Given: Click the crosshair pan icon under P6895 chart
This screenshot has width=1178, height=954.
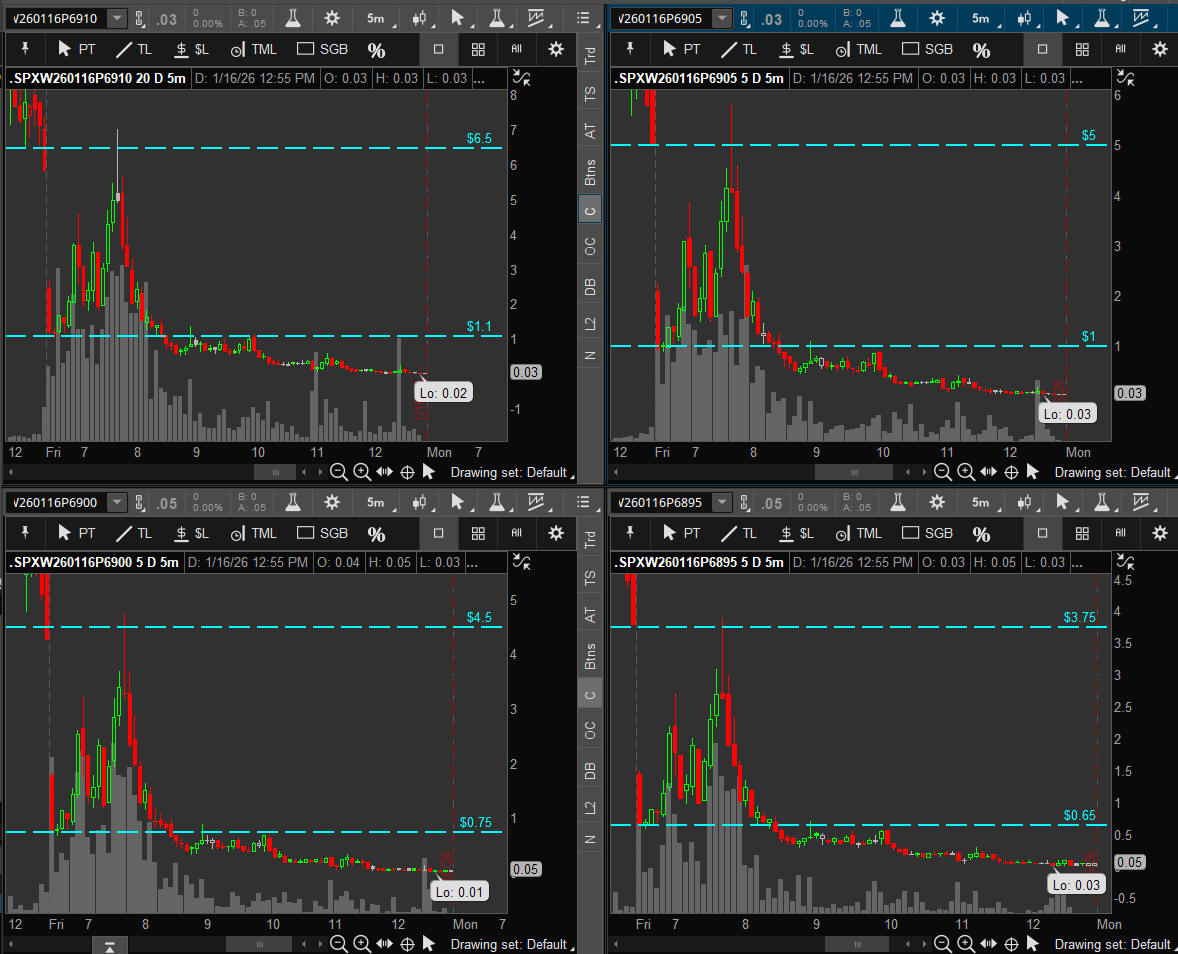Looking at the screenshot, I should tap(1011, 943).
